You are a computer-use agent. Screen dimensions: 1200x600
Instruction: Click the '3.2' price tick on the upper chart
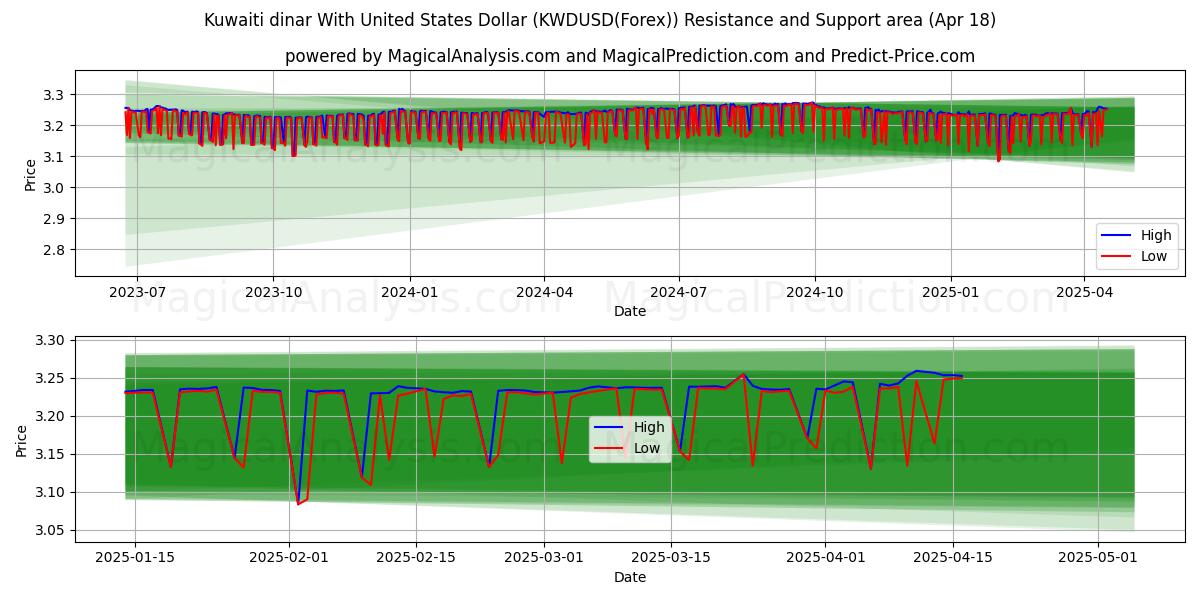[55, 126]
